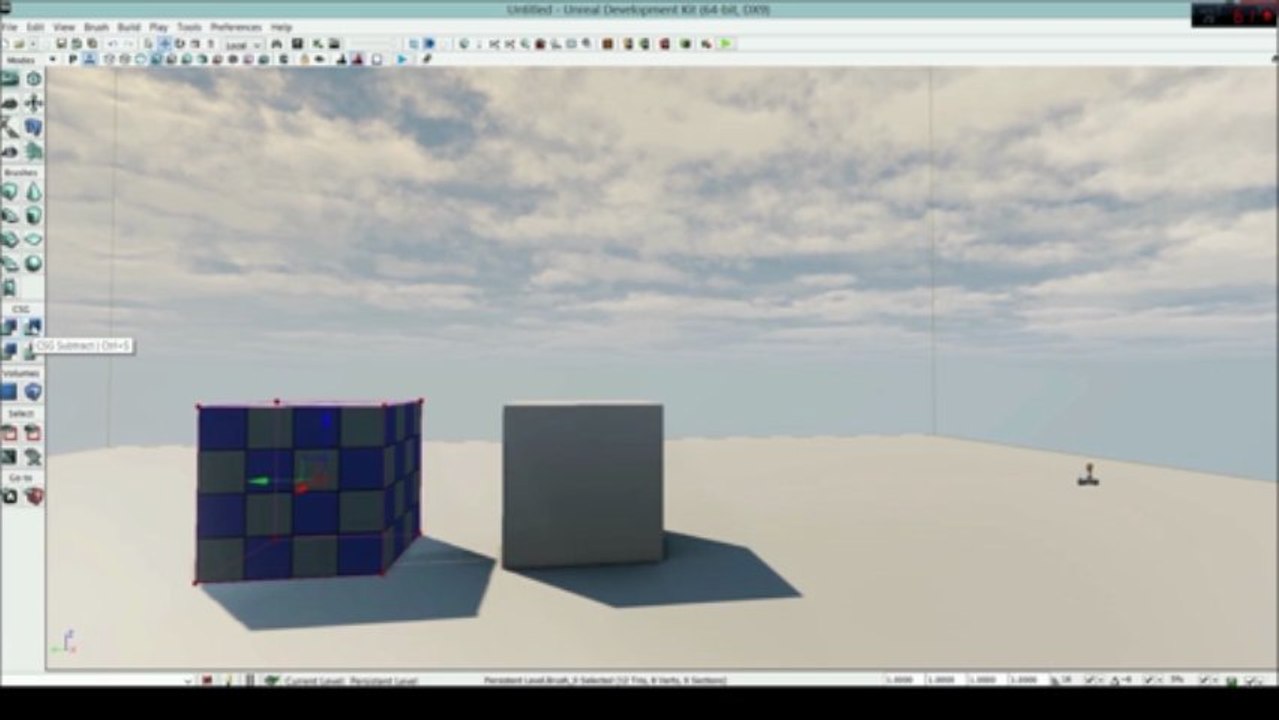Choose the Cylinder builder brush
The image size is (1279, 720).
tap(33, 216)
